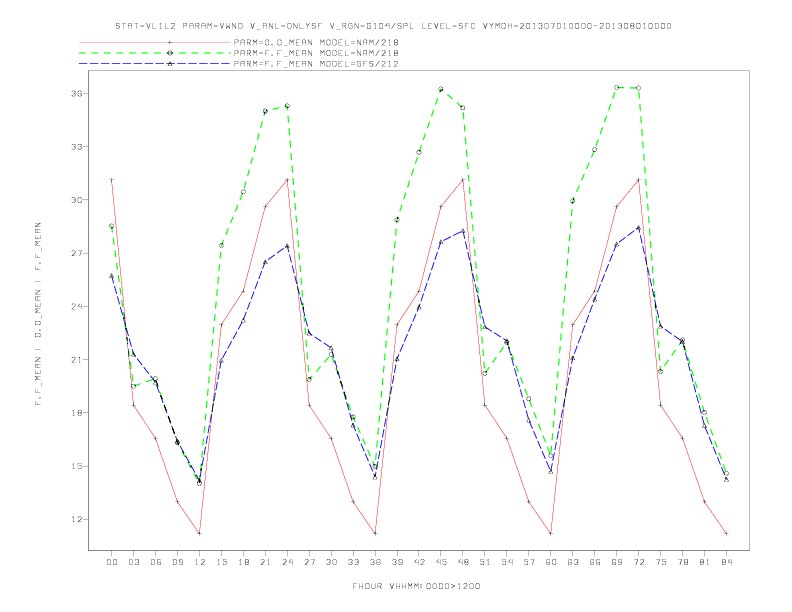This screenshot has width=792, height=612.
Task: Click x-axis tick label 27
Action: 309,562
